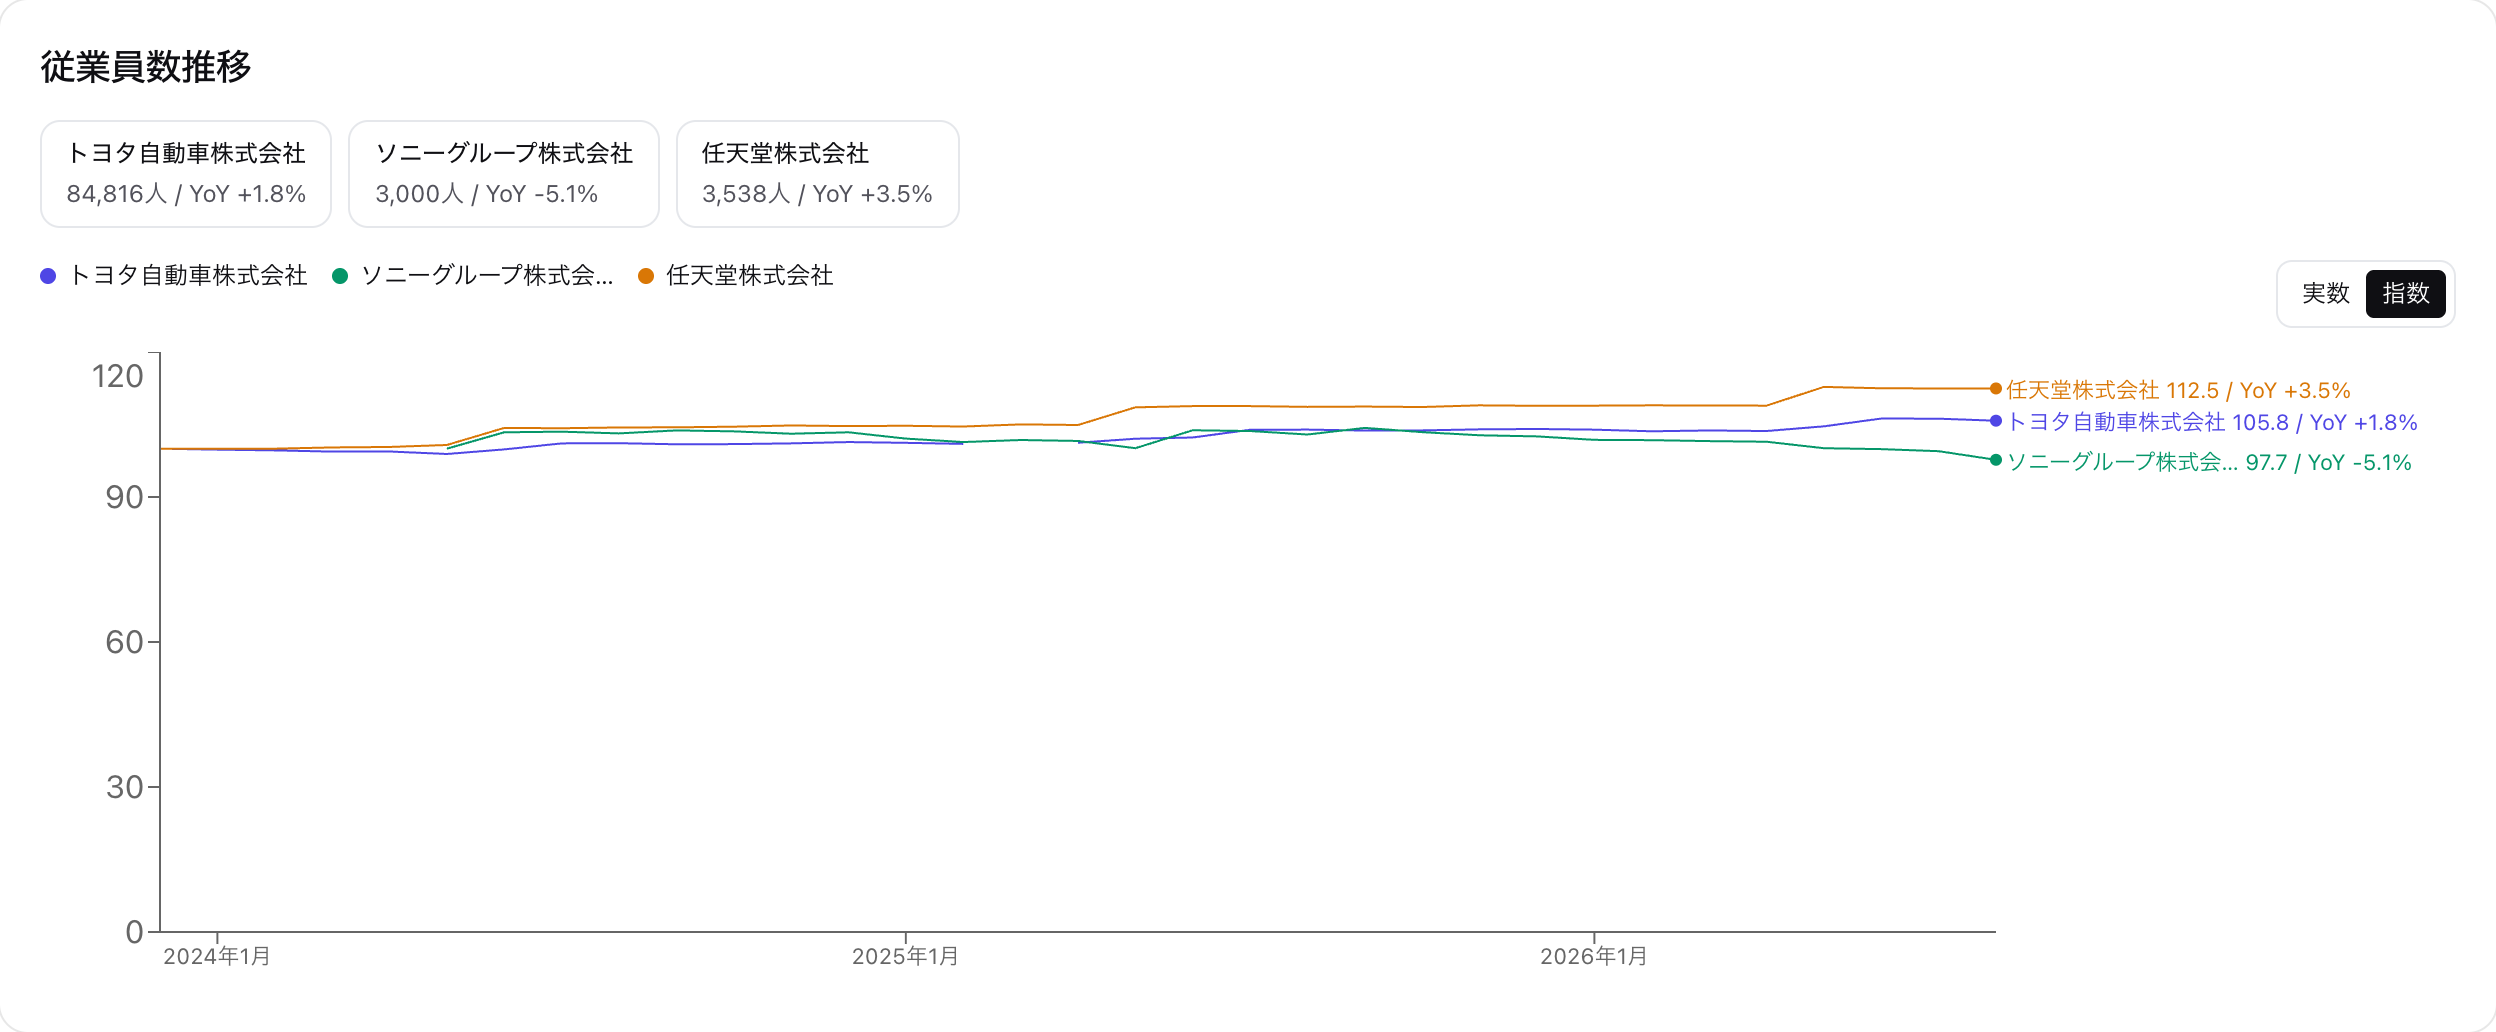2496x1032 pixels.
Task: Click the orange Nintendo line endpoint dot
Action: [1996, 389]
